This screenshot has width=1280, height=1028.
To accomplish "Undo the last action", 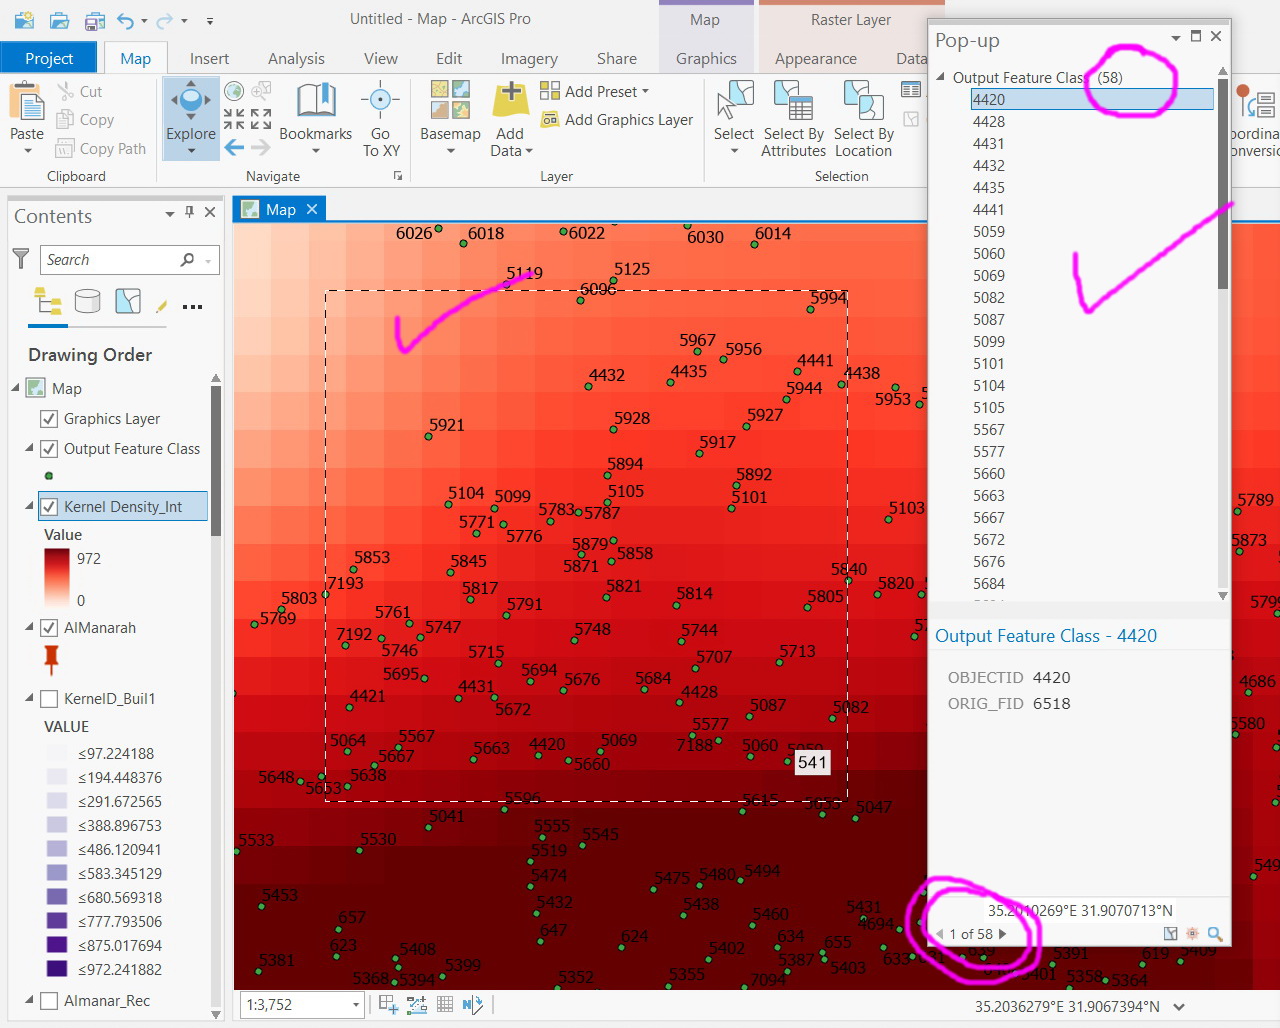I will pyautogui.click(x=125, y=20).
